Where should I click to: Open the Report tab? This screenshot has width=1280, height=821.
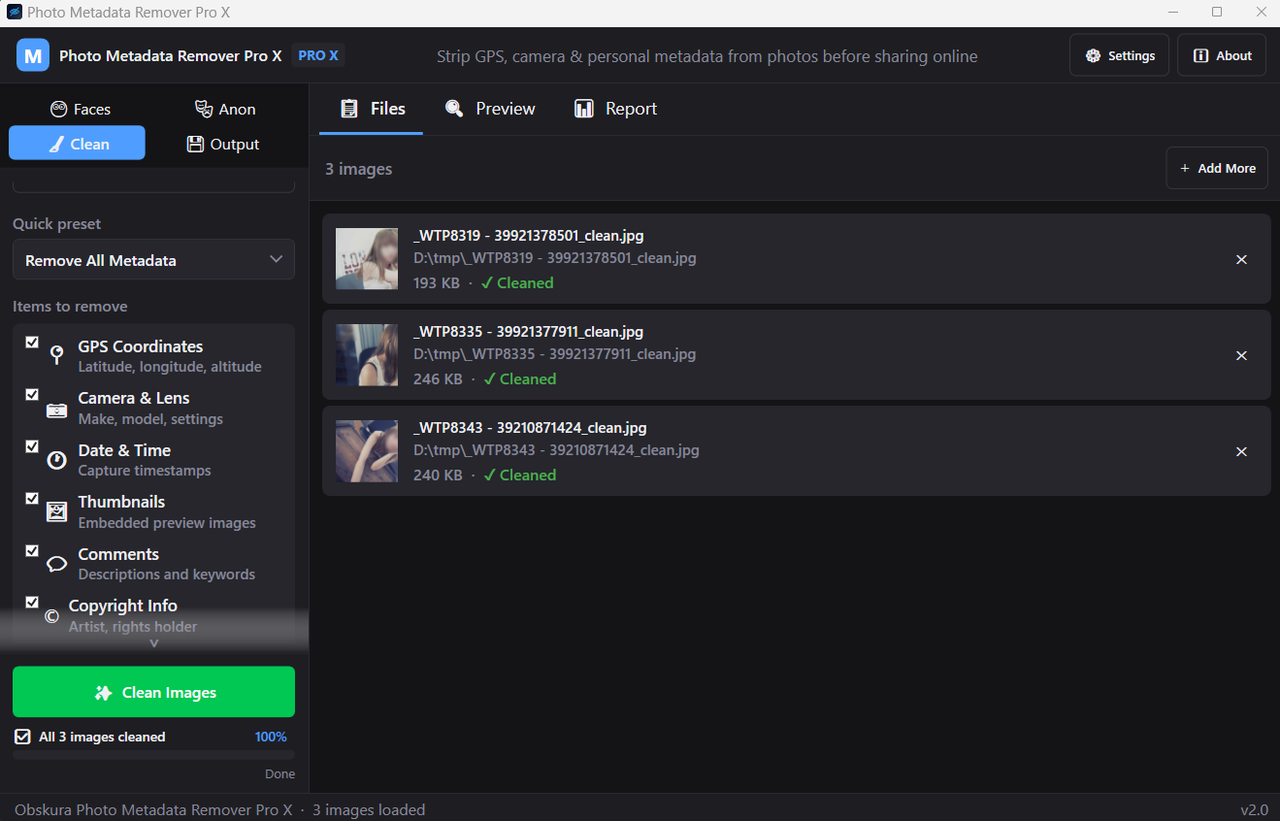coord(615,108)
